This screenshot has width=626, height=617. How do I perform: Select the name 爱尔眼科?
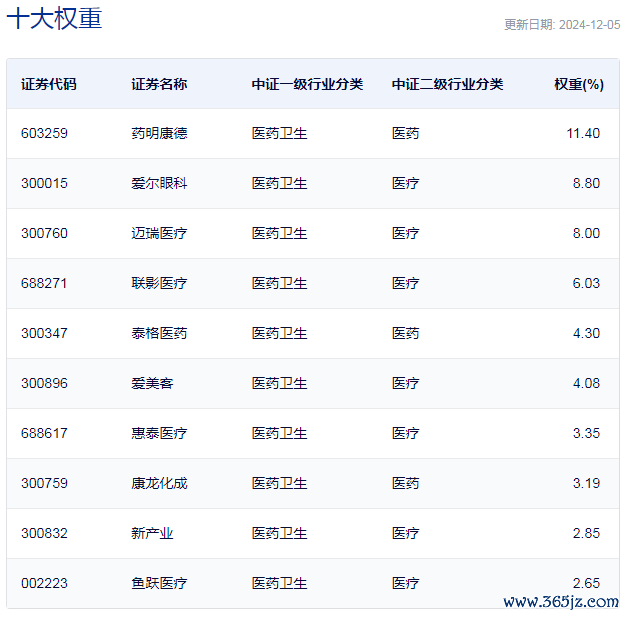click(159, 183)
